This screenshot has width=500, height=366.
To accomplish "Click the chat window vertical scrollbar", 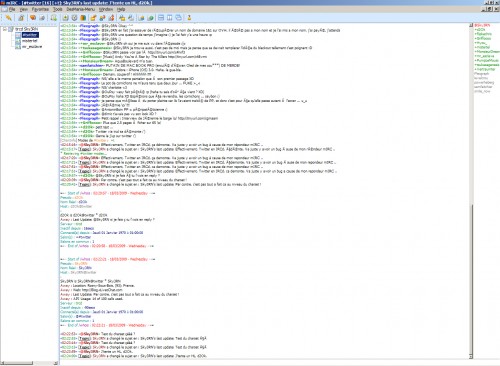I will coord(471,191).
